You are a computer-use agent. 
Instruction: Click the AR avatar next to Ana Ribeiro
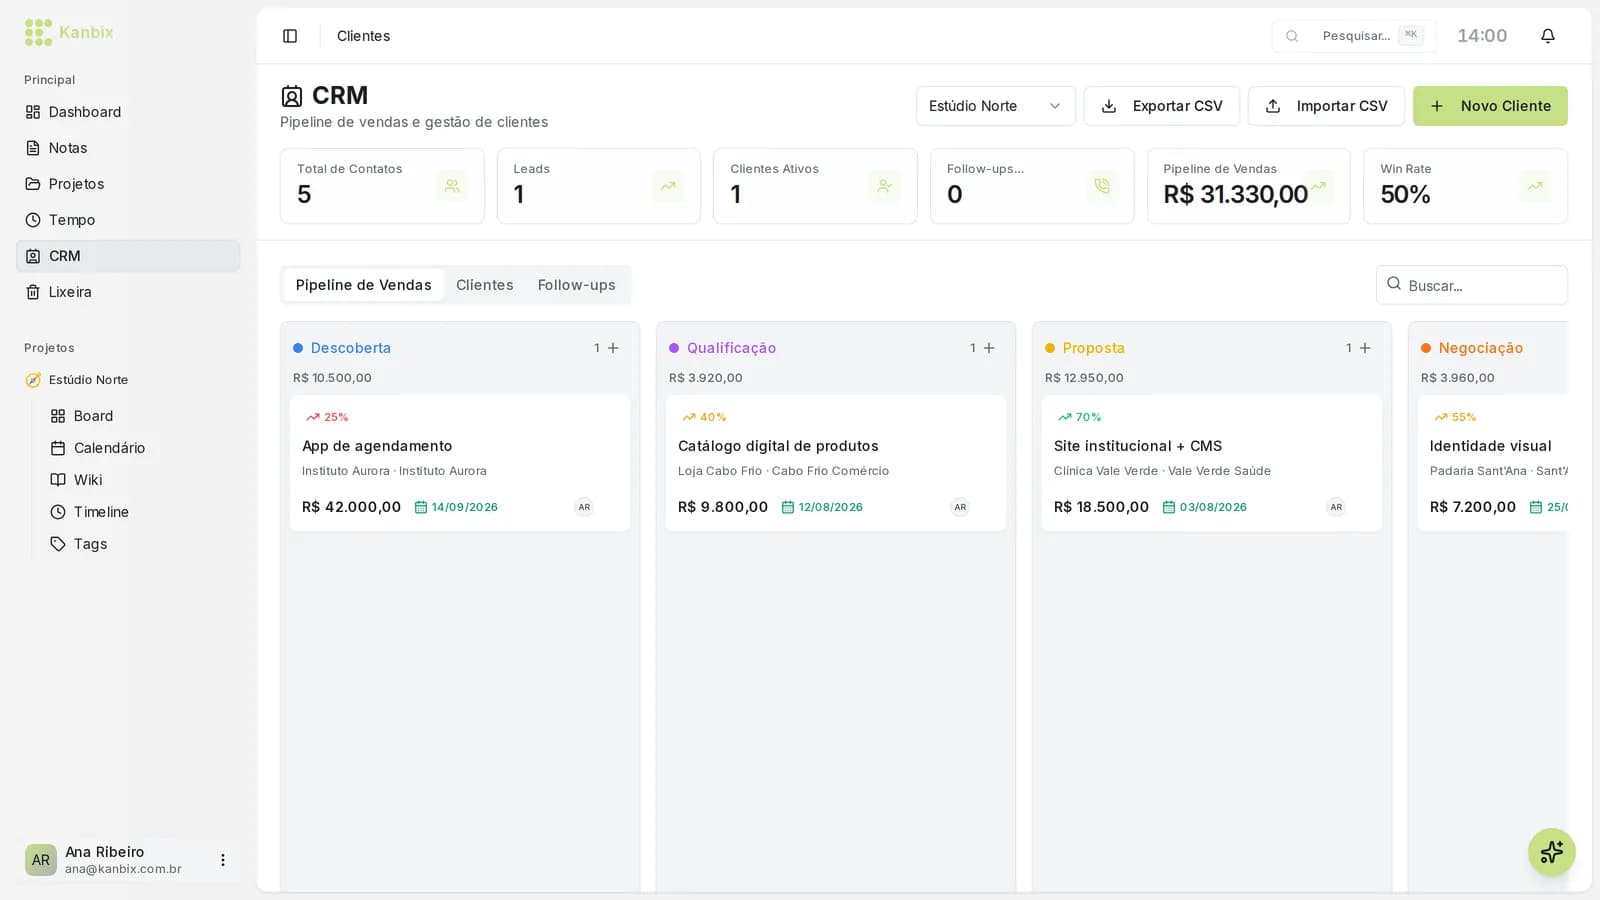[41, 860]
